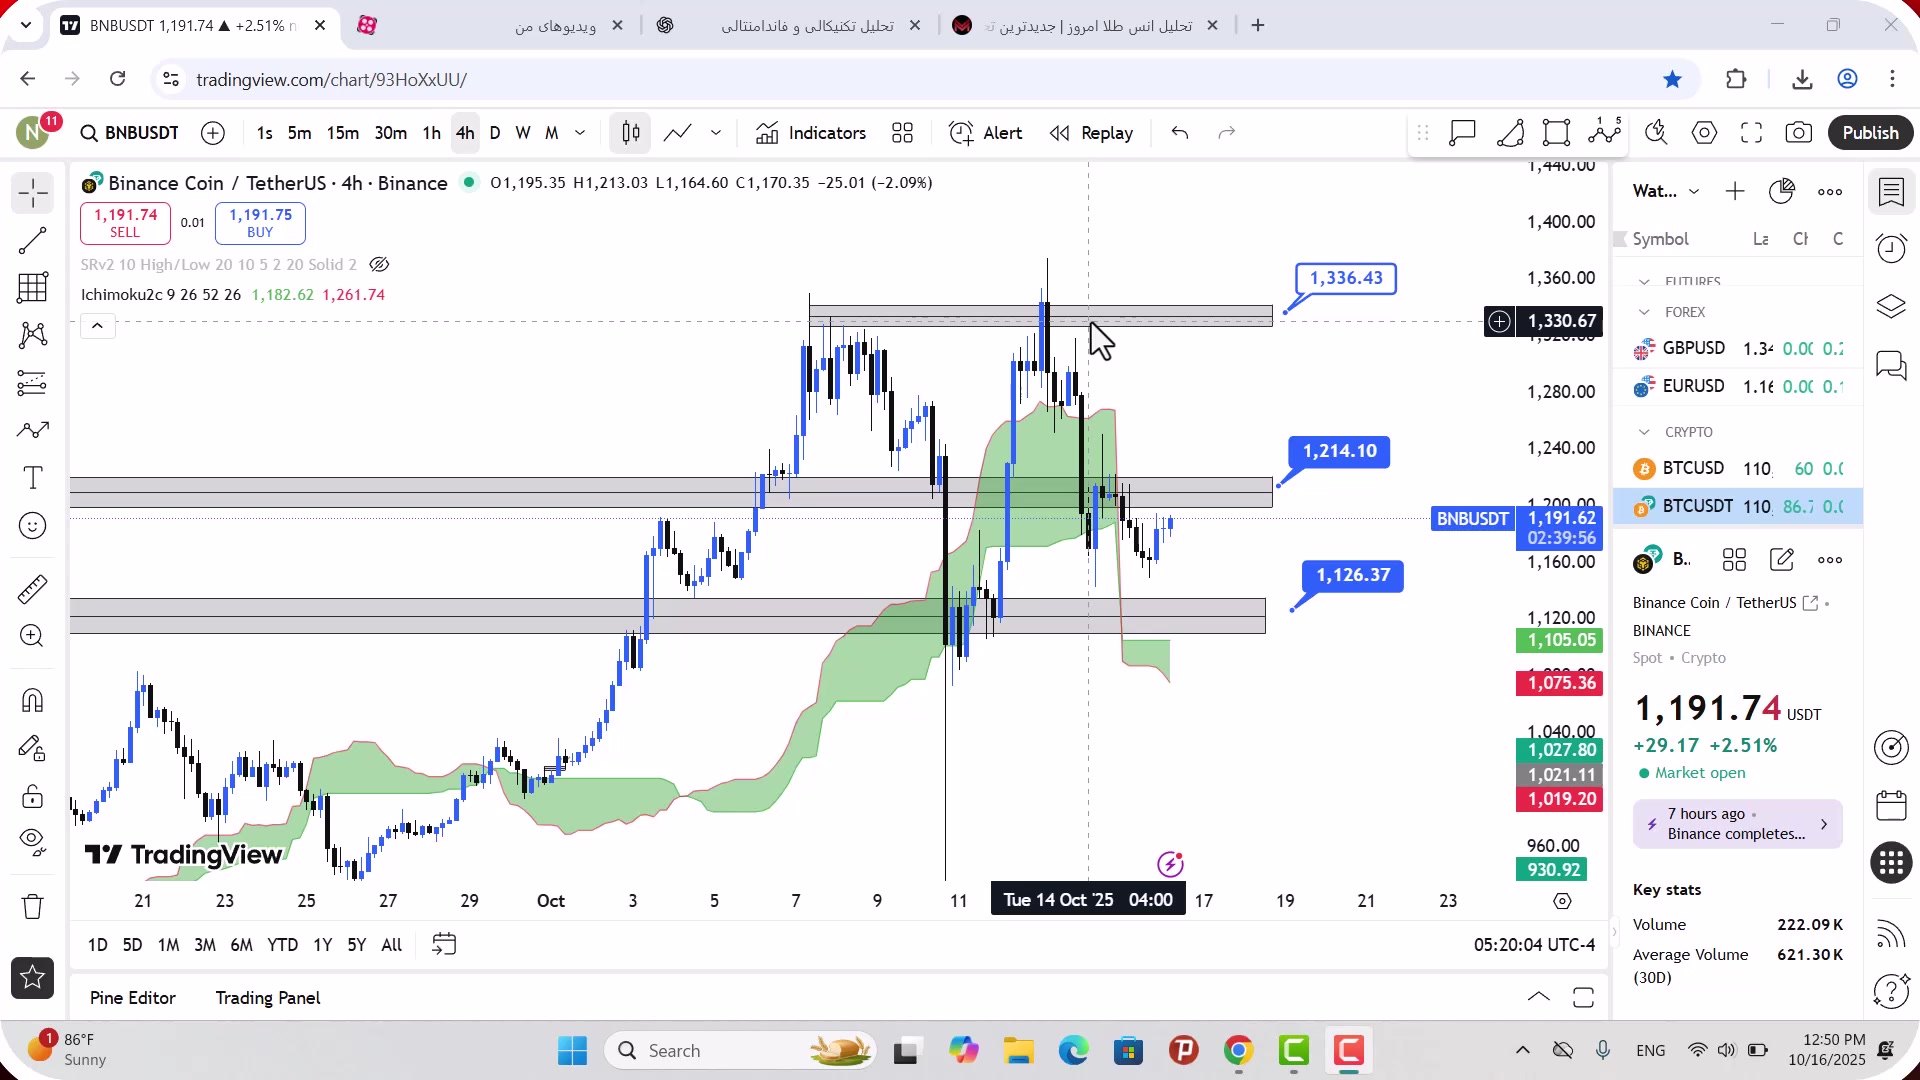This screenshot has width=1920, height=1080.
Task: Expand chart type dropdown arrow
Action: (x=716, y=133)
